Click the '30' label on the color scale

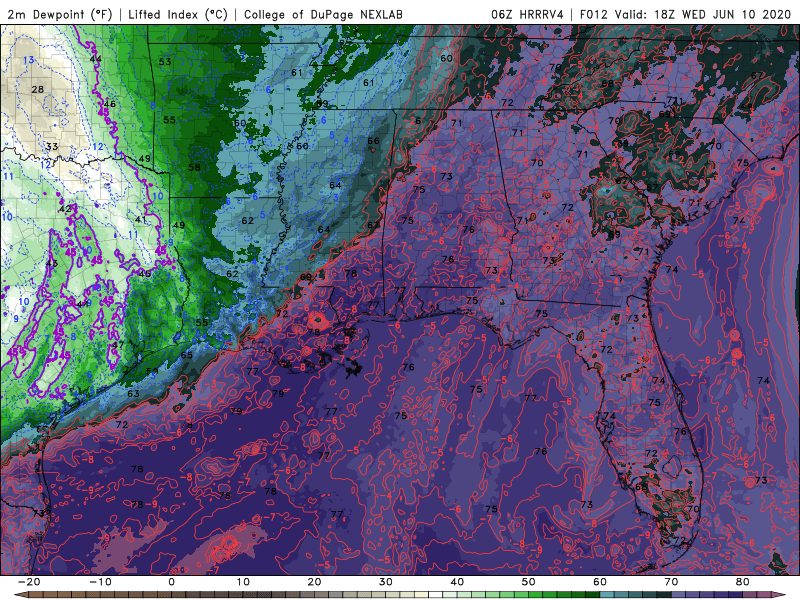(386, 582)
